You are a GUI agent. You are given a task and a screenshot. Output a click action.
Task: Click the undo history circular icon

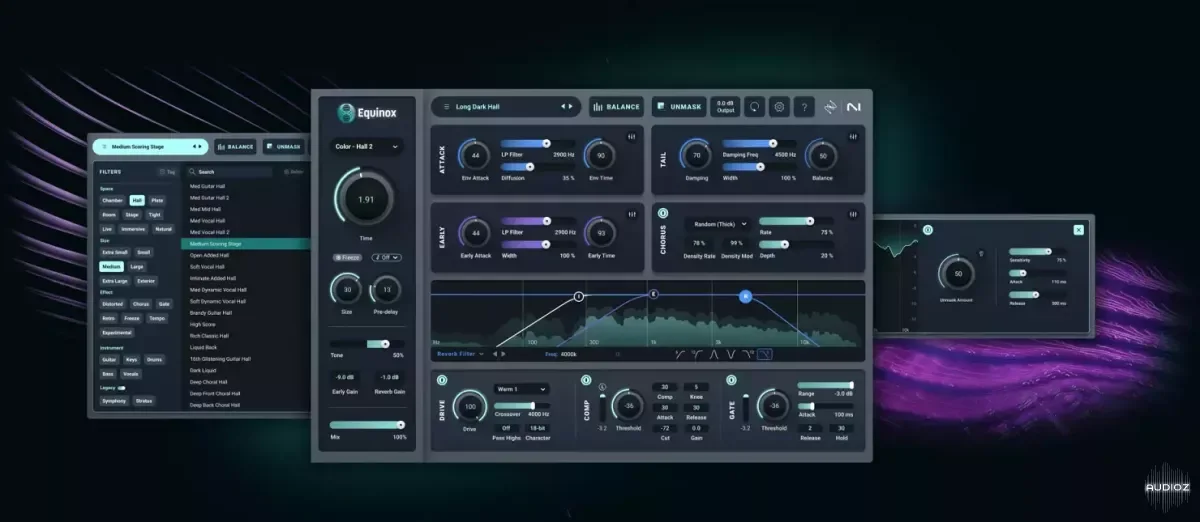(x=755, y=107)
